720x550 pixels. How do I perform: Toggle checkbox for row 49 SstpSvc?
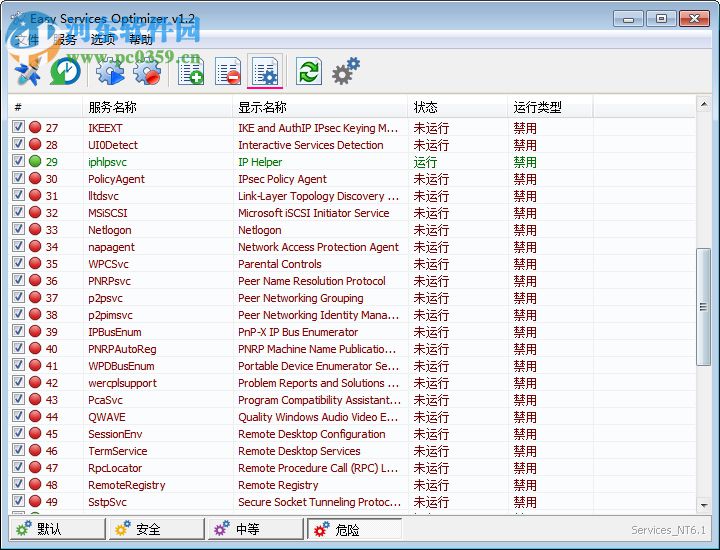[x=18, y=500]
